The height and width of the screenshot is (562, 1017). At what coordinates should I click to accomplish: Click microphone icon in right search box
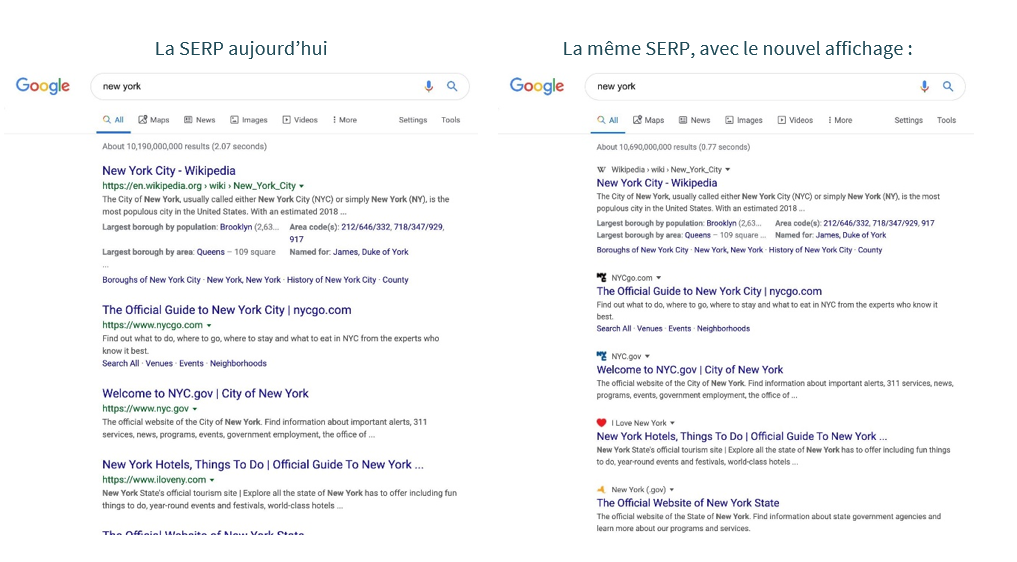click(924, 86)
